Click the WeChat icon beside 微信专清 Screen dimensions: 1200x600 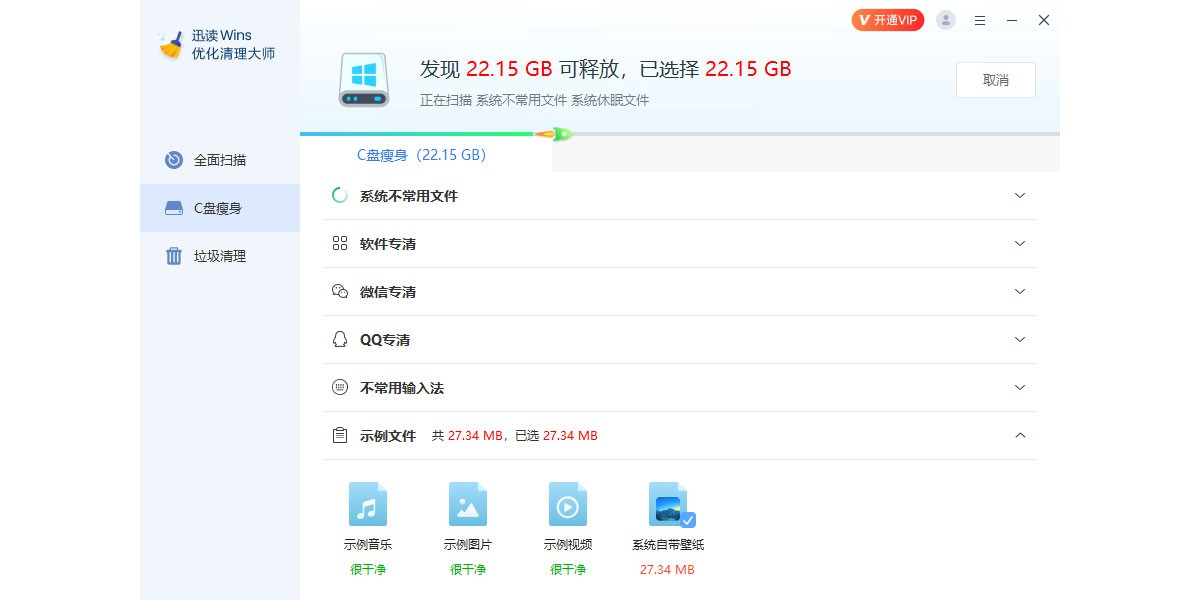pyautogui.click(x=340, y=292)
